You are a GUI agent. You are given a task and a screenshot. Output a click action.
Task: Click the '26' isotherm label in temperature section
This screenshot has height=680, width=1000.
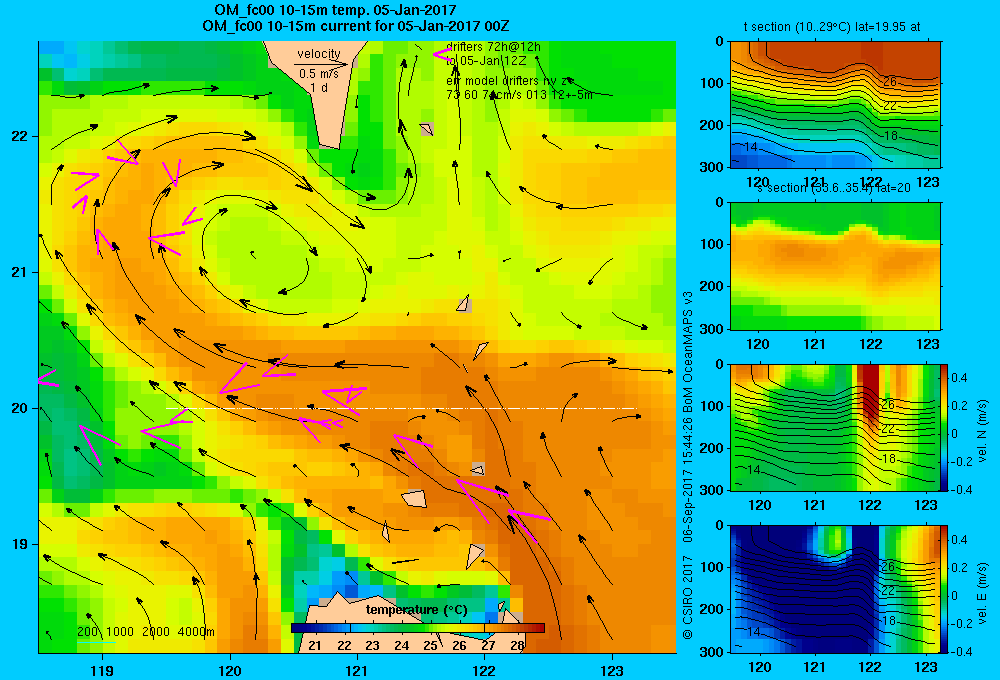click(890, 82)
